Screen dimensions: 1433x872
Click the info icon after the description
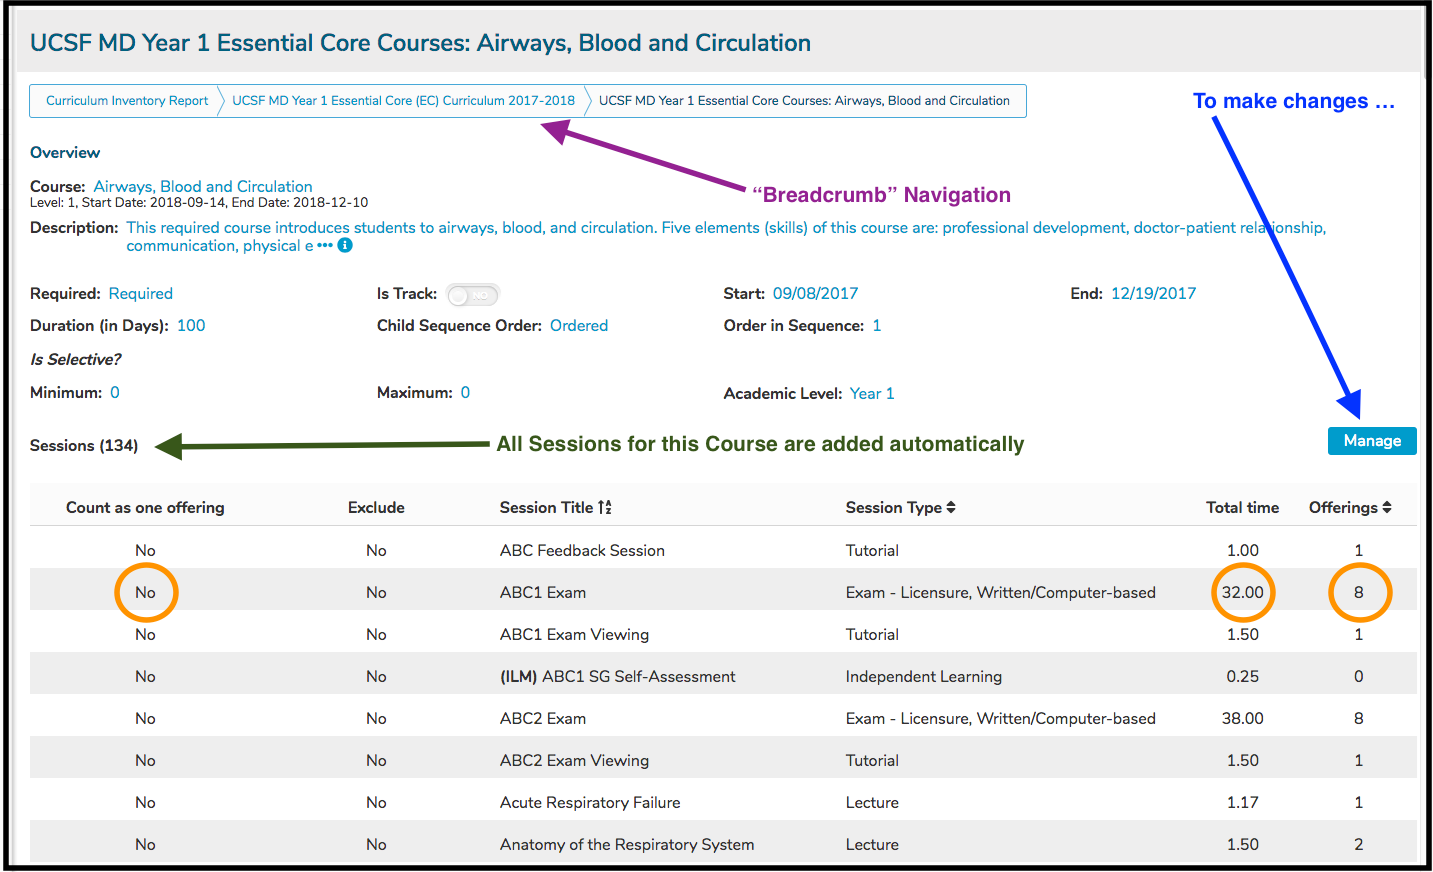(x=345, y=245)
